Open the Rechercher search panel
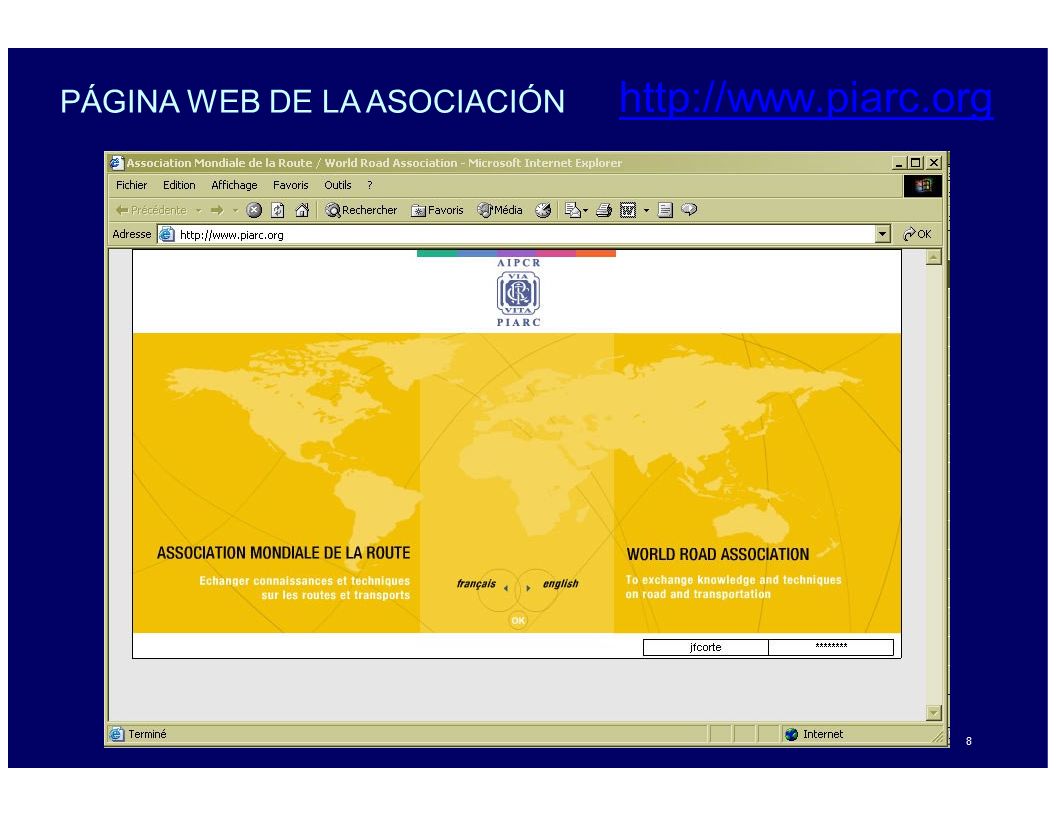This screenshot has height=816, width=1056. click(x=361, y=210)
